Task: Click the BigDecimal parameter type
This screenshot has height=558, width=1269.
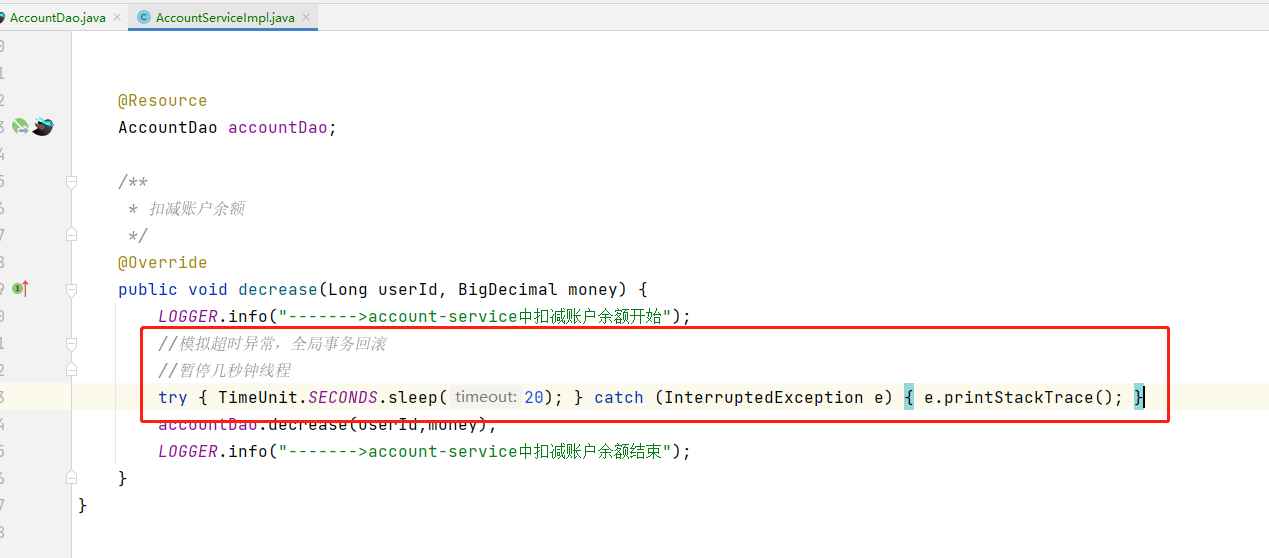Action: tap(508, 290)
